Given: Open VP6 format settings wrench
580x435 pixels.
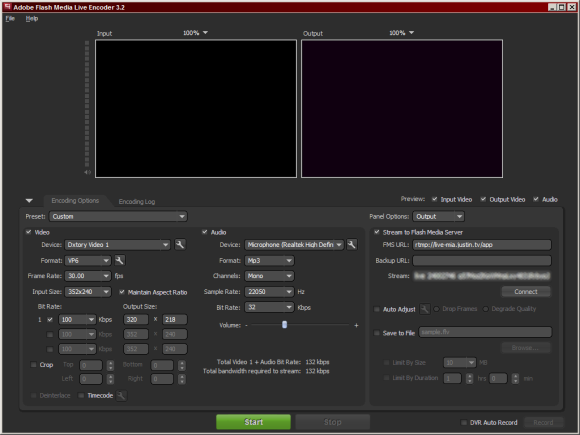Looking at the screenshot, I should 119,260.
